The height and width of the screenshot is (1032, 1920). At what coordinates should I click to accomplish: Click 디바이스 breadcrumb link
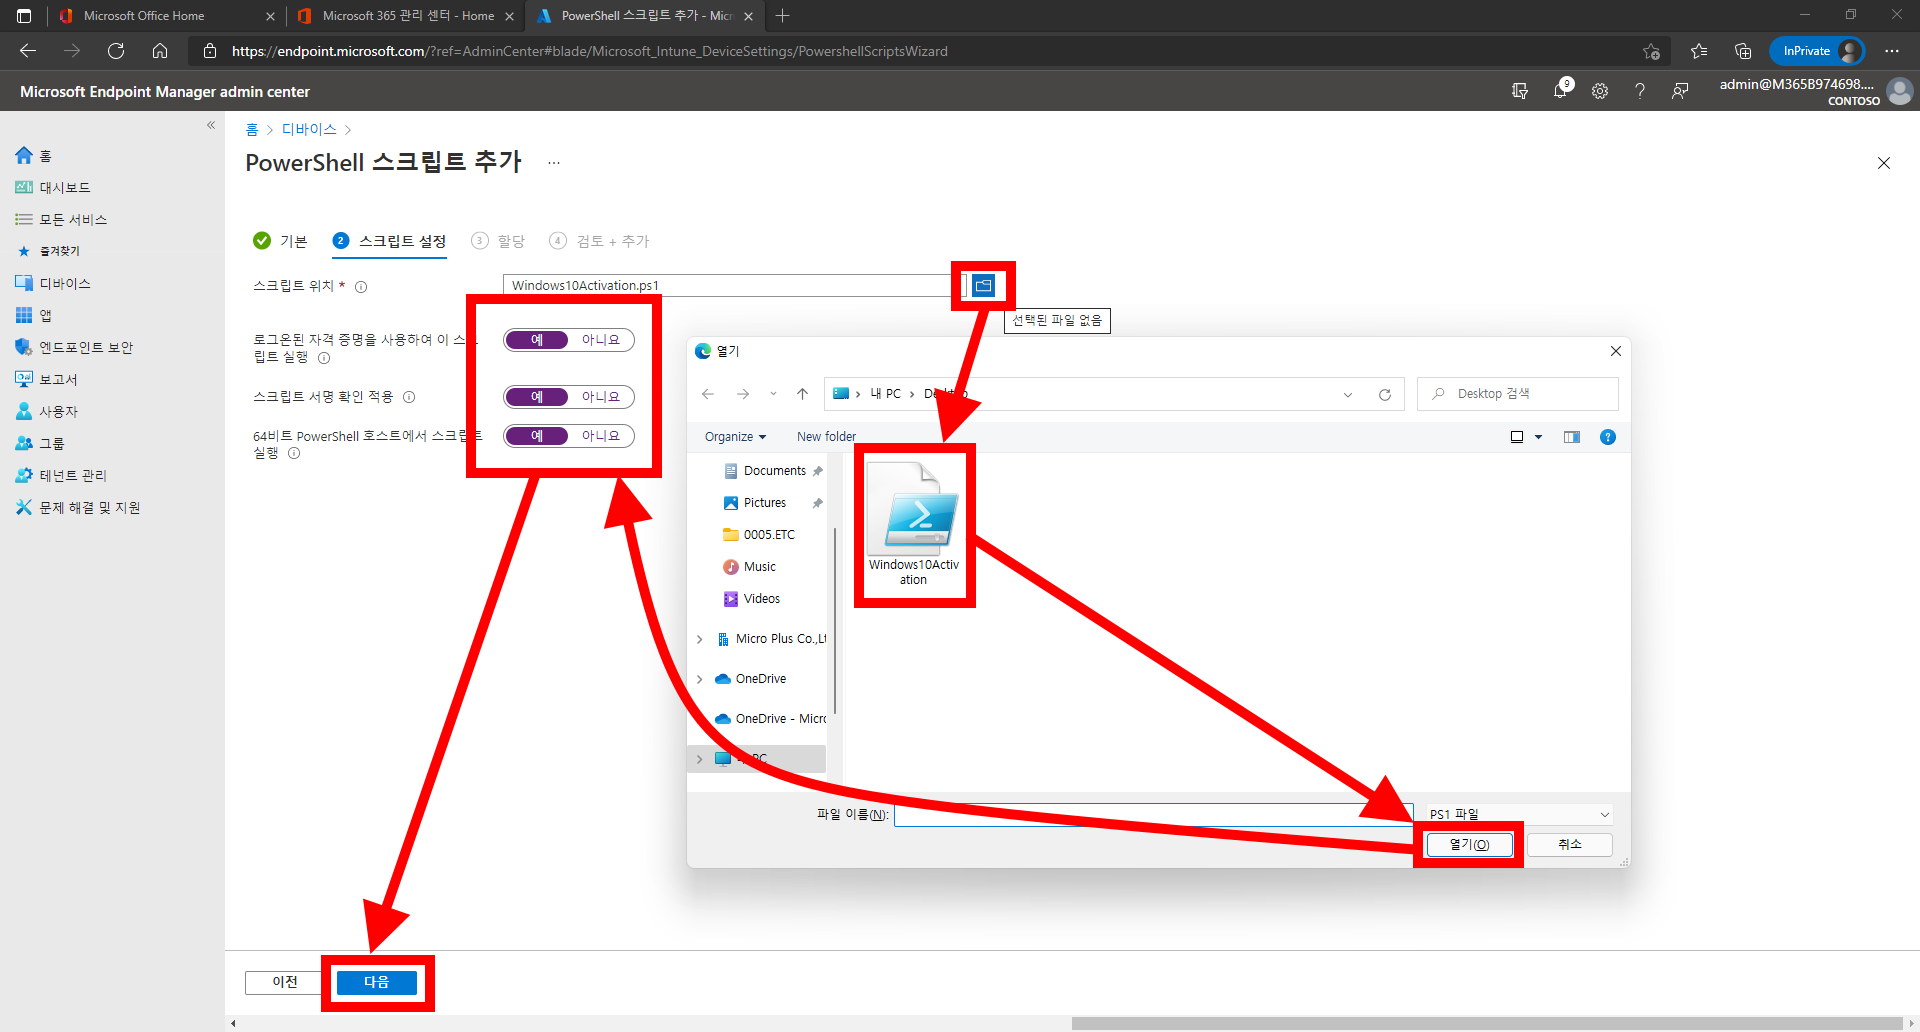309,130
